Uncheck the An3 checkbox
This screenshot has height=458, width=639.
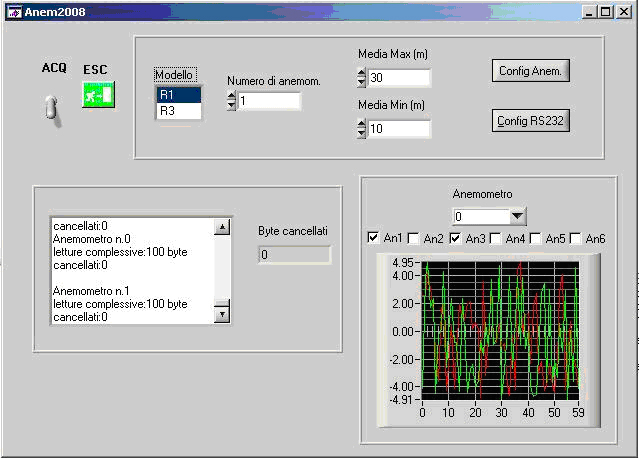pos(455,238)
